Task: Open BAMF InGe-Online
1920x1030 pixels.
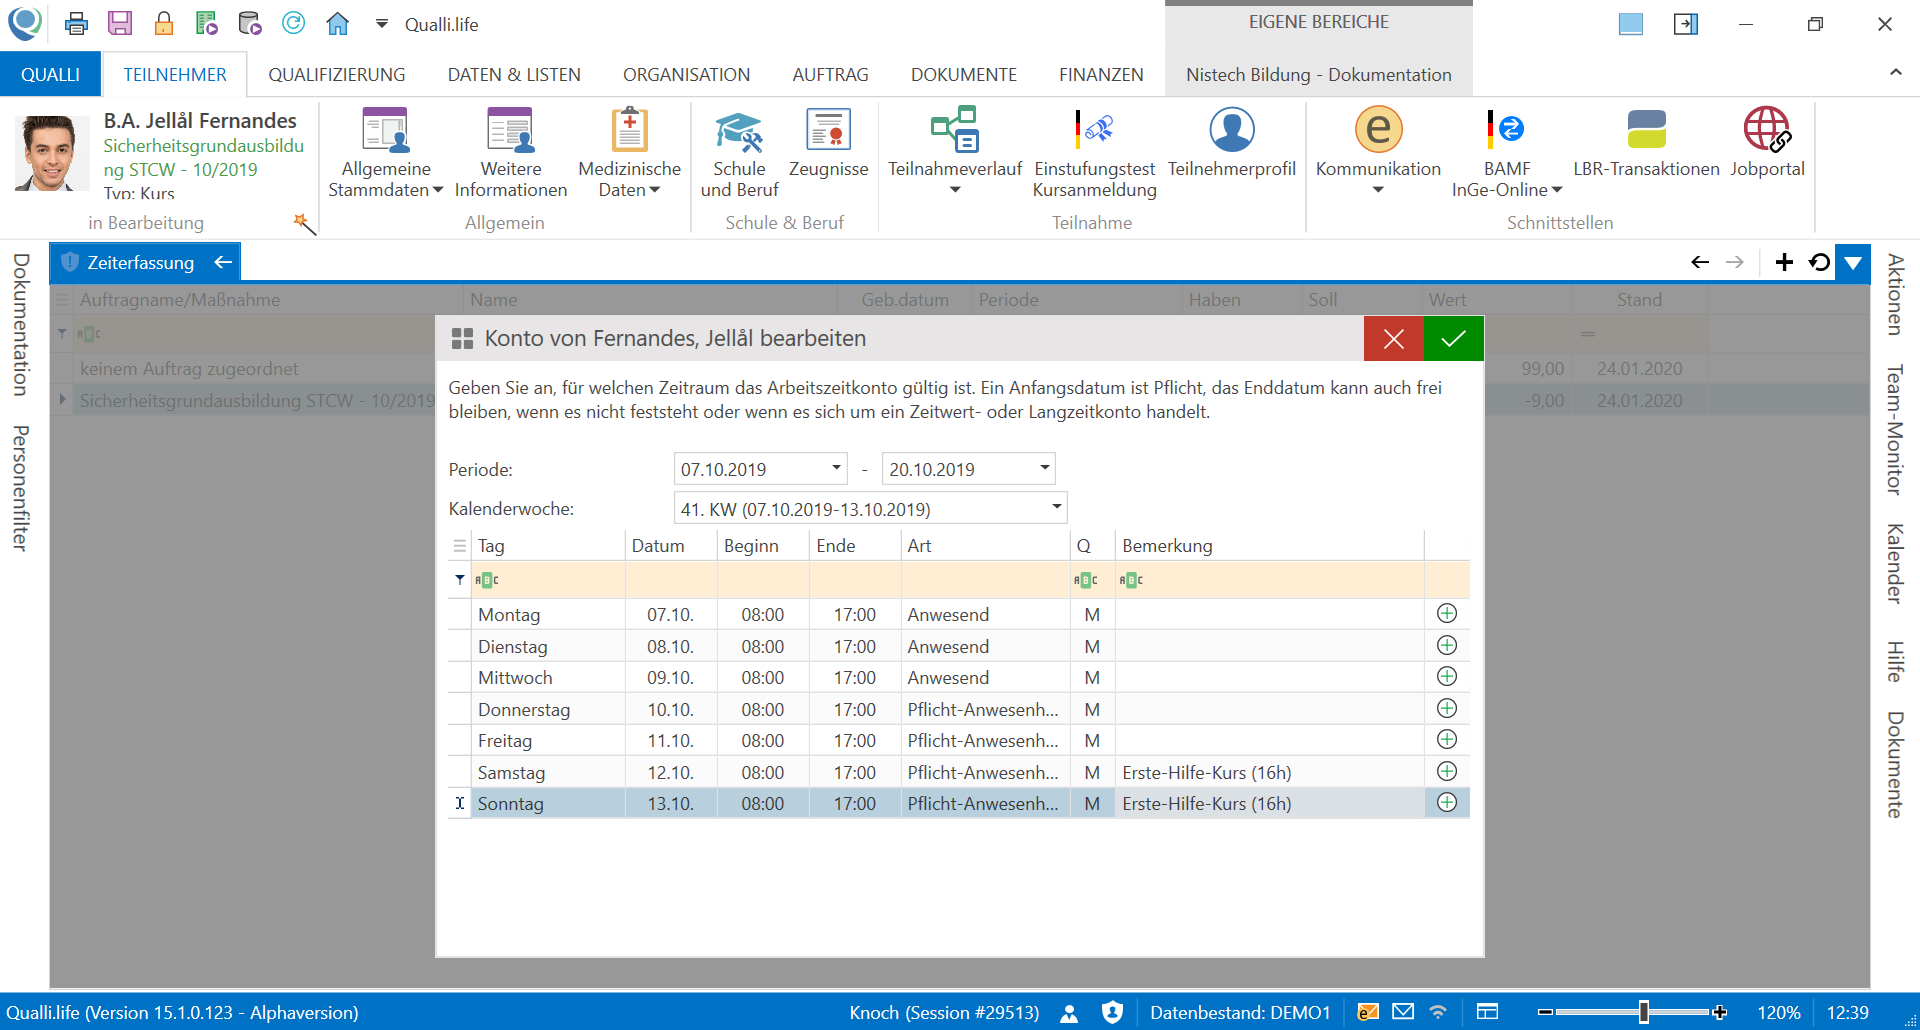Action: click(1507, 153)
